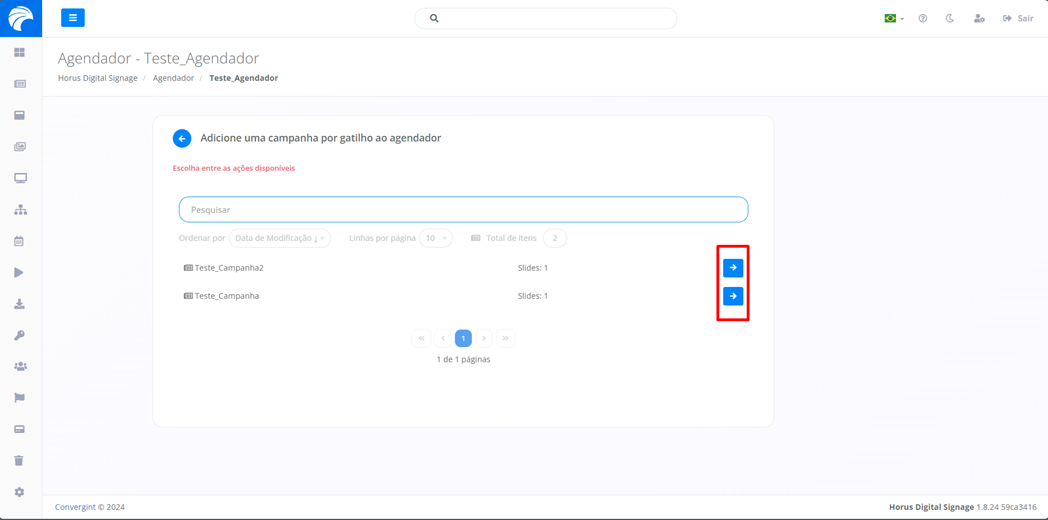Click the help question mark icon
Image resolution: width=1048 pixels, height=520 pixels.
tap(923, 18)
